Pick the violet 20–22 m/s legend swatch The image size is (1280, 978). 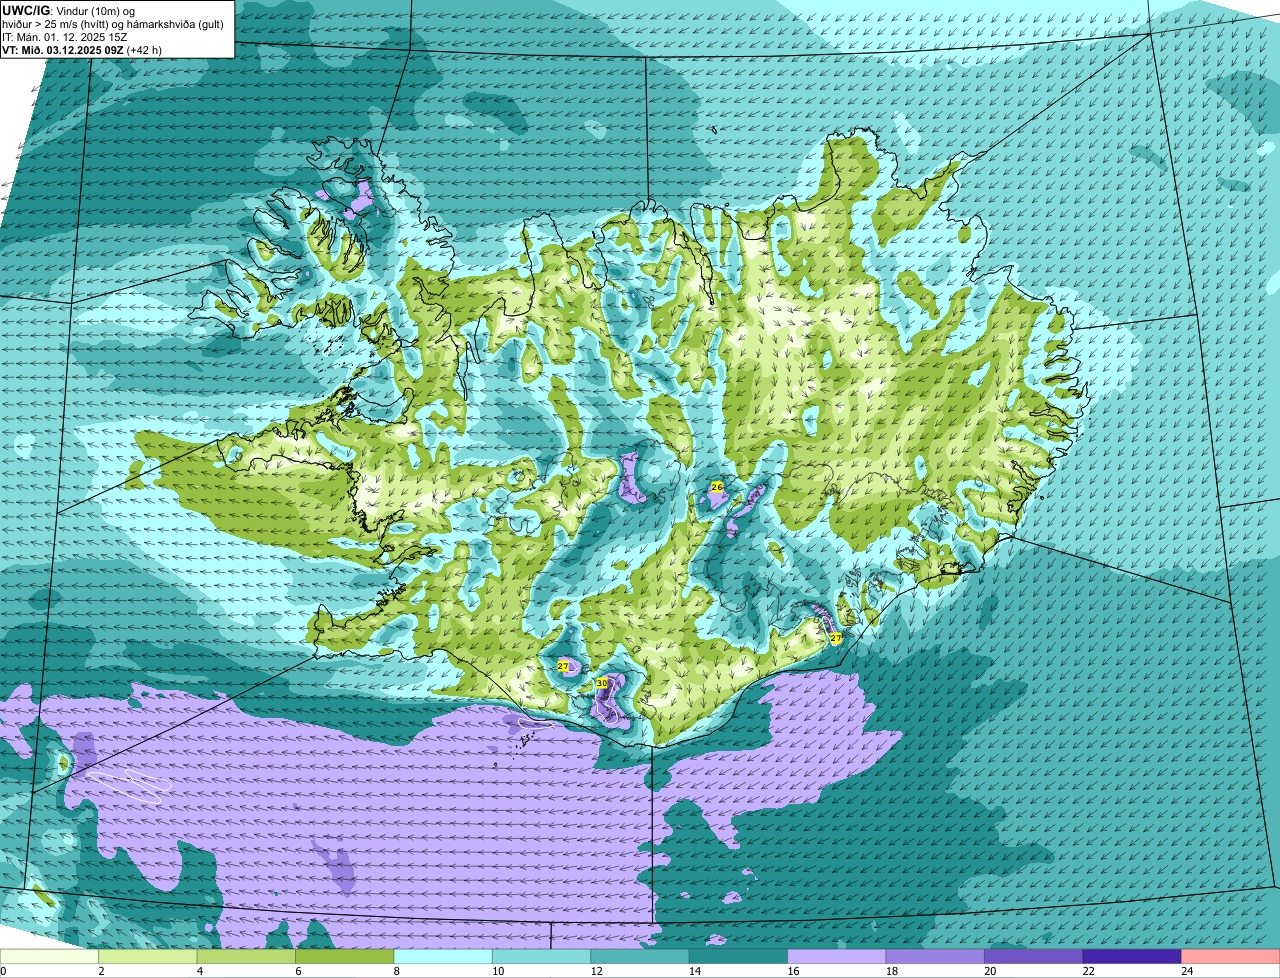click(x=1034, y=956)
